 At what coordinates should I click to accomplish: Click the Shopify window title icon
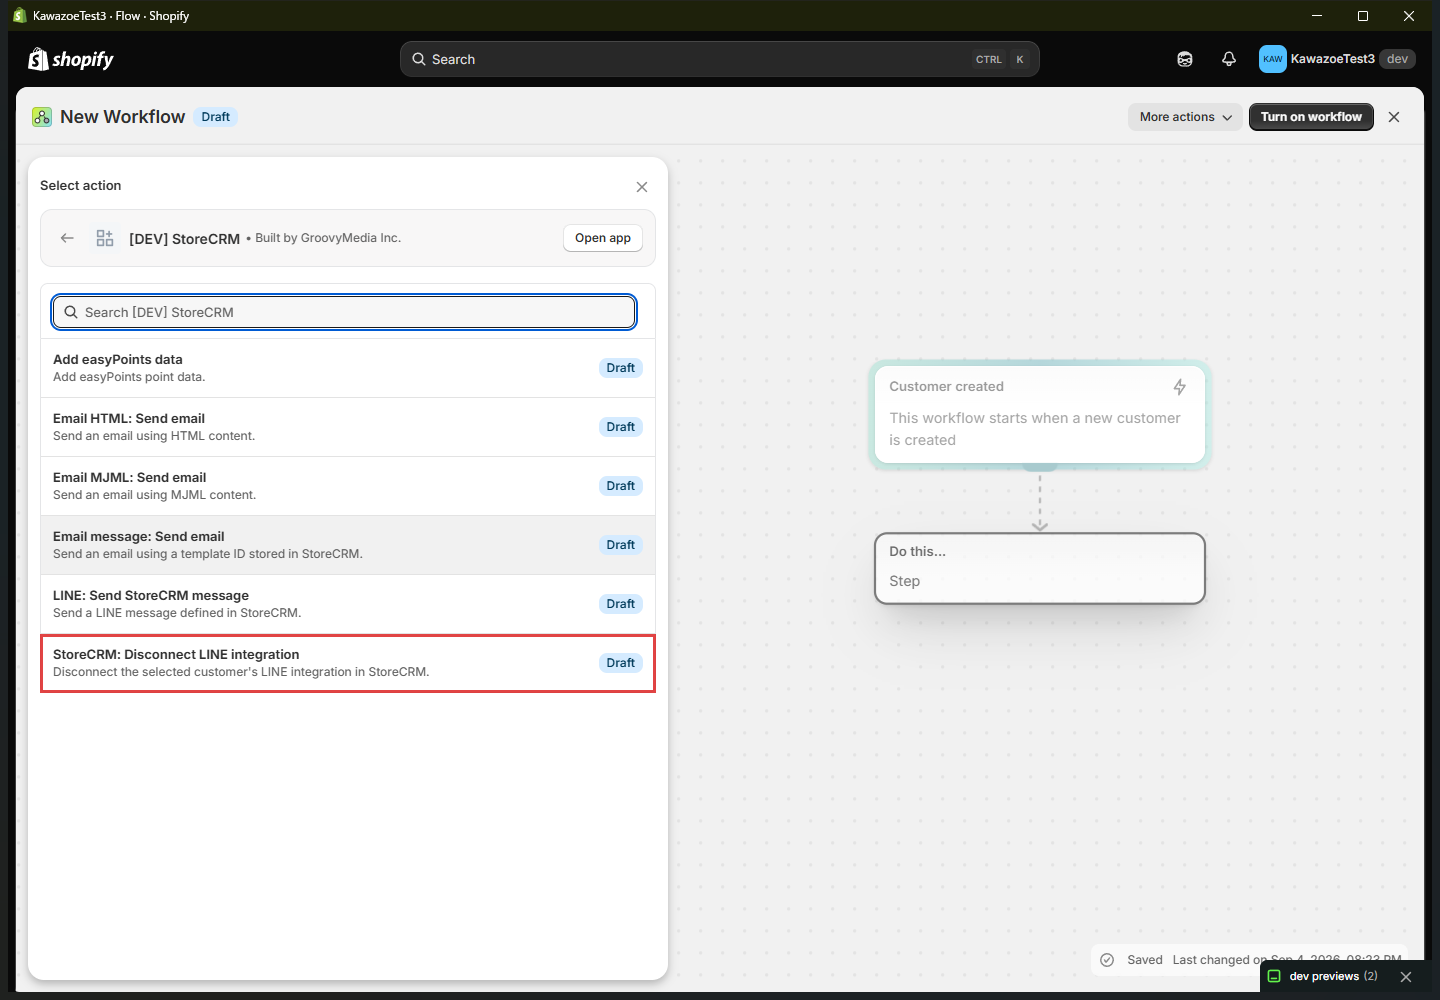click(x=19, y=16)
